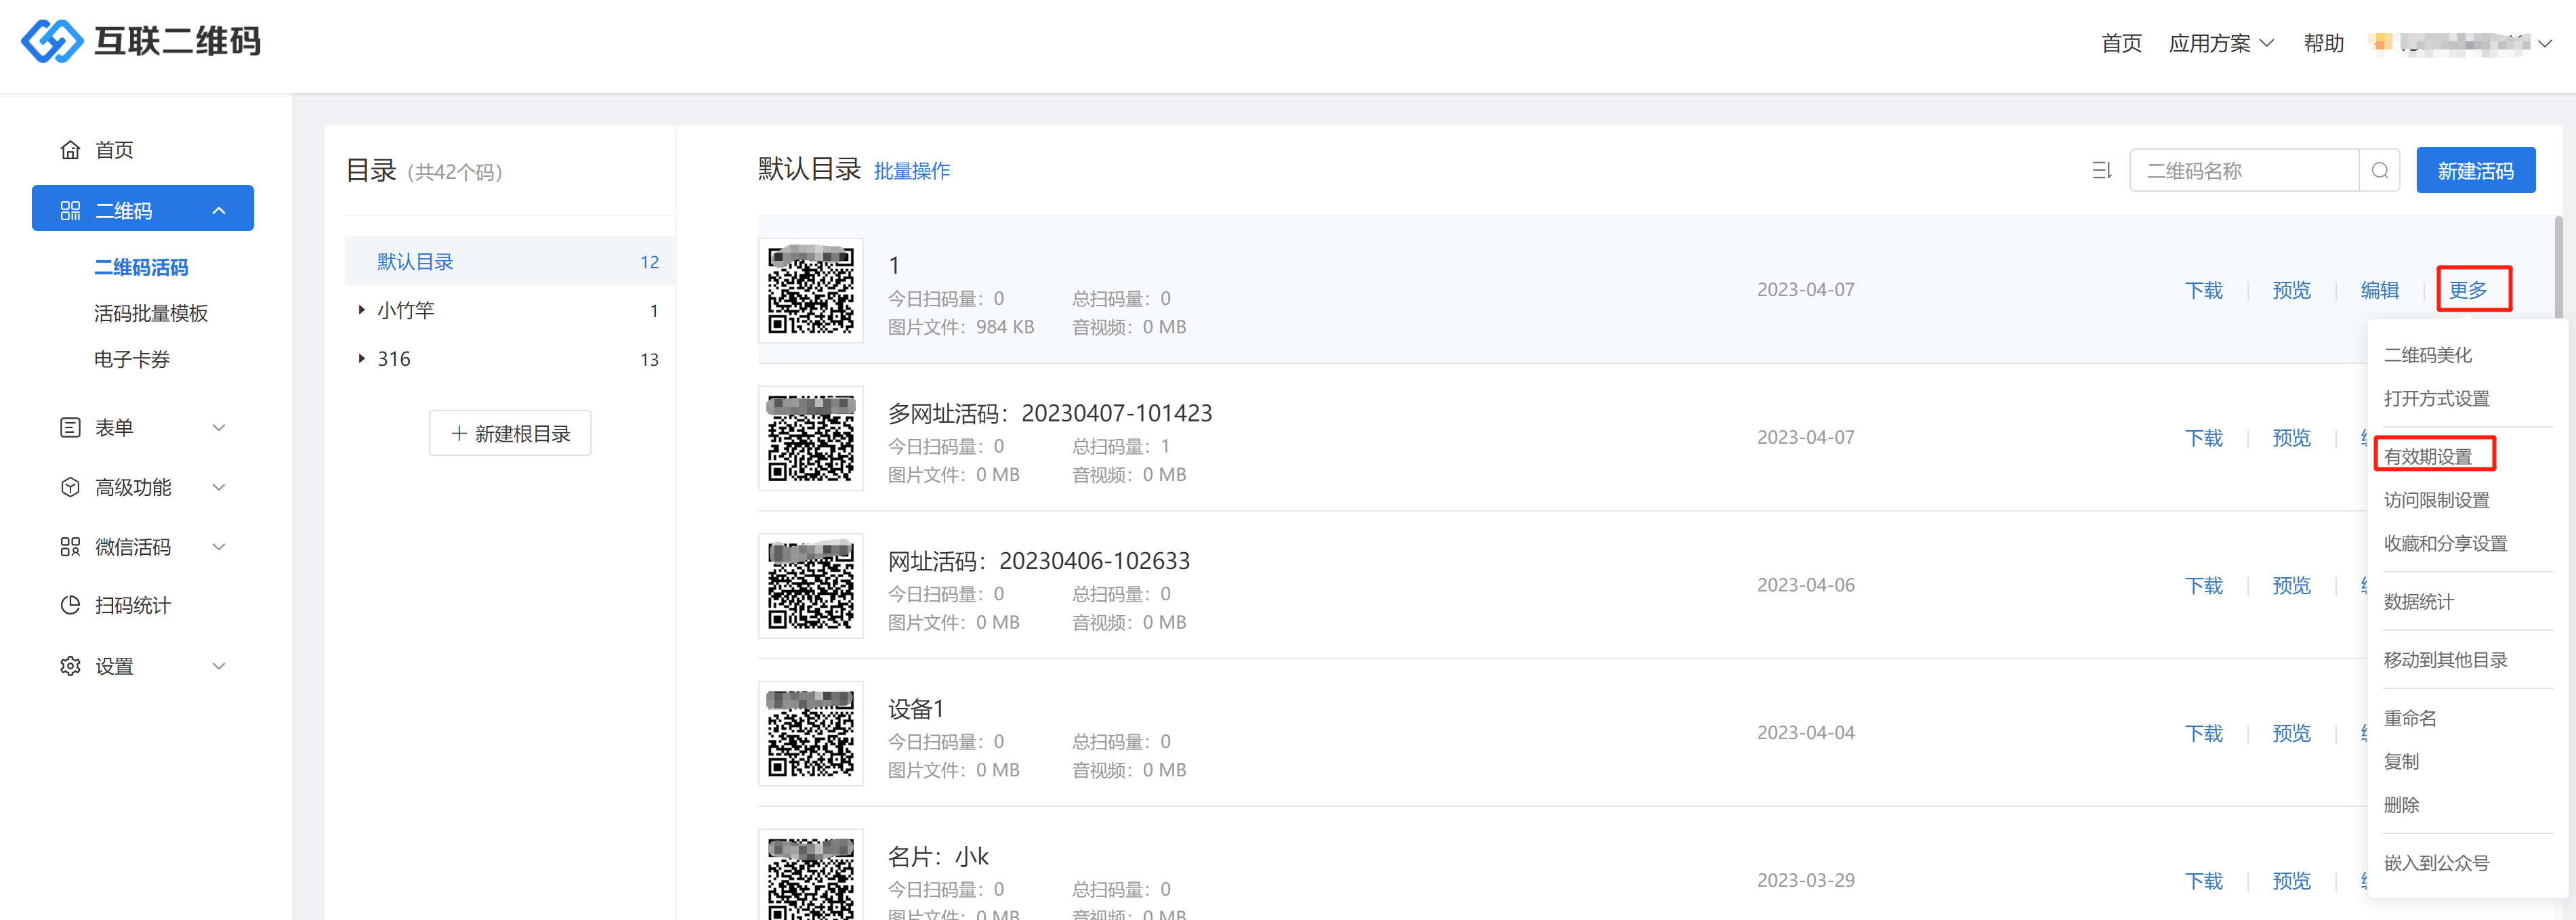The image size is (2576, 920).
Task: Click the 互联二维码 logo icon
Action: (x=52, y=41)
